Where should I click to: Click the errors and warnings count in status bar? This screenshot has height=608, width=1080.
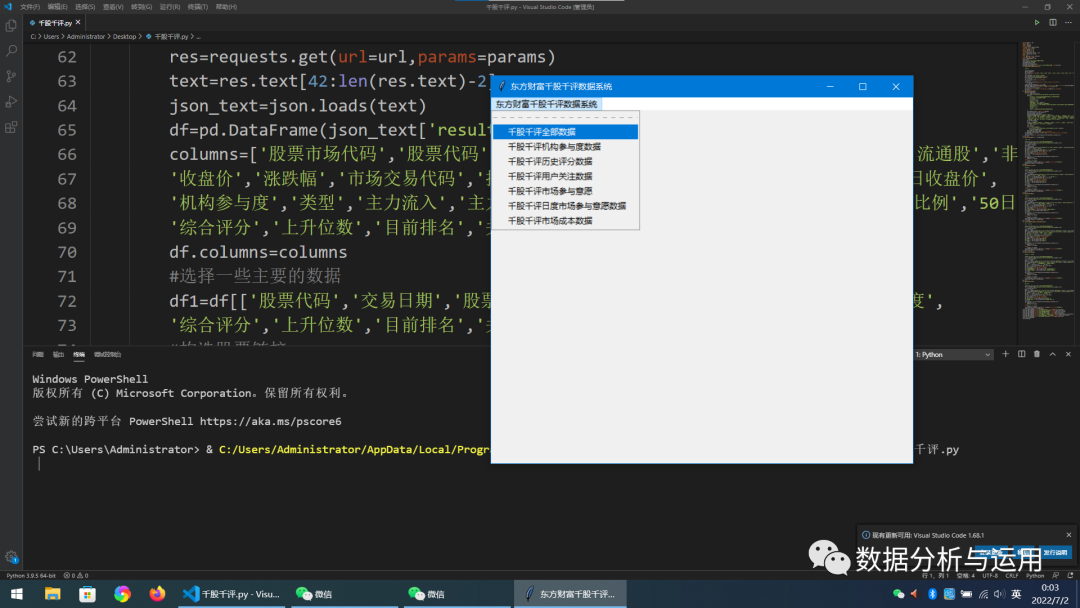click(x=76, y=576)
